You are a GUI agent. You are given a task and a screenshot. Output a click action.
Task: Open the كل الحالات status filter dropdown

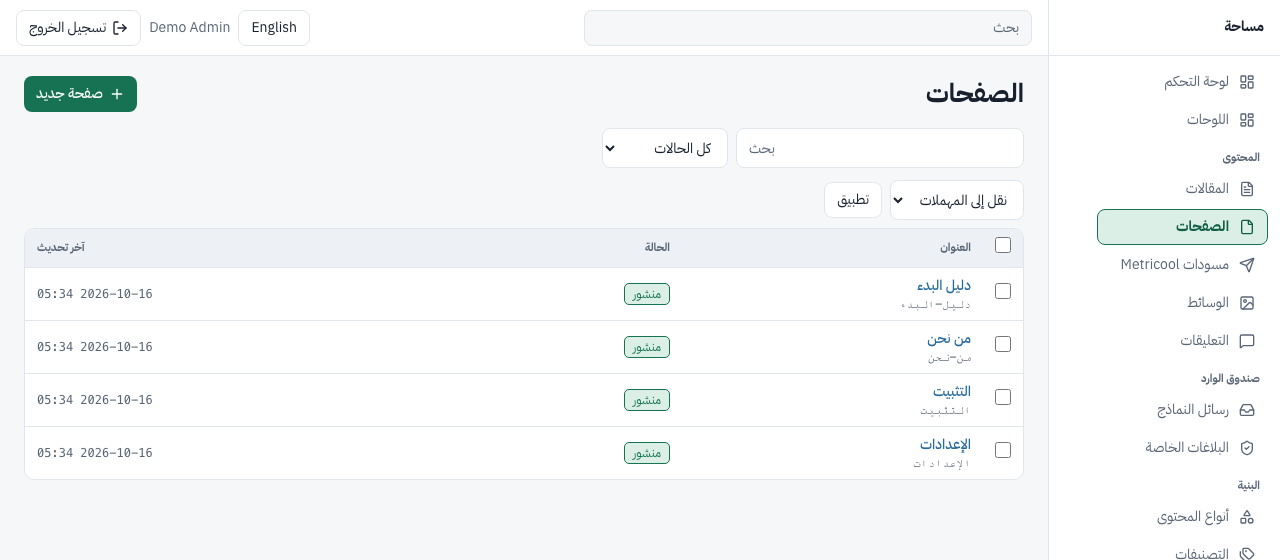[x=665, y=148]
